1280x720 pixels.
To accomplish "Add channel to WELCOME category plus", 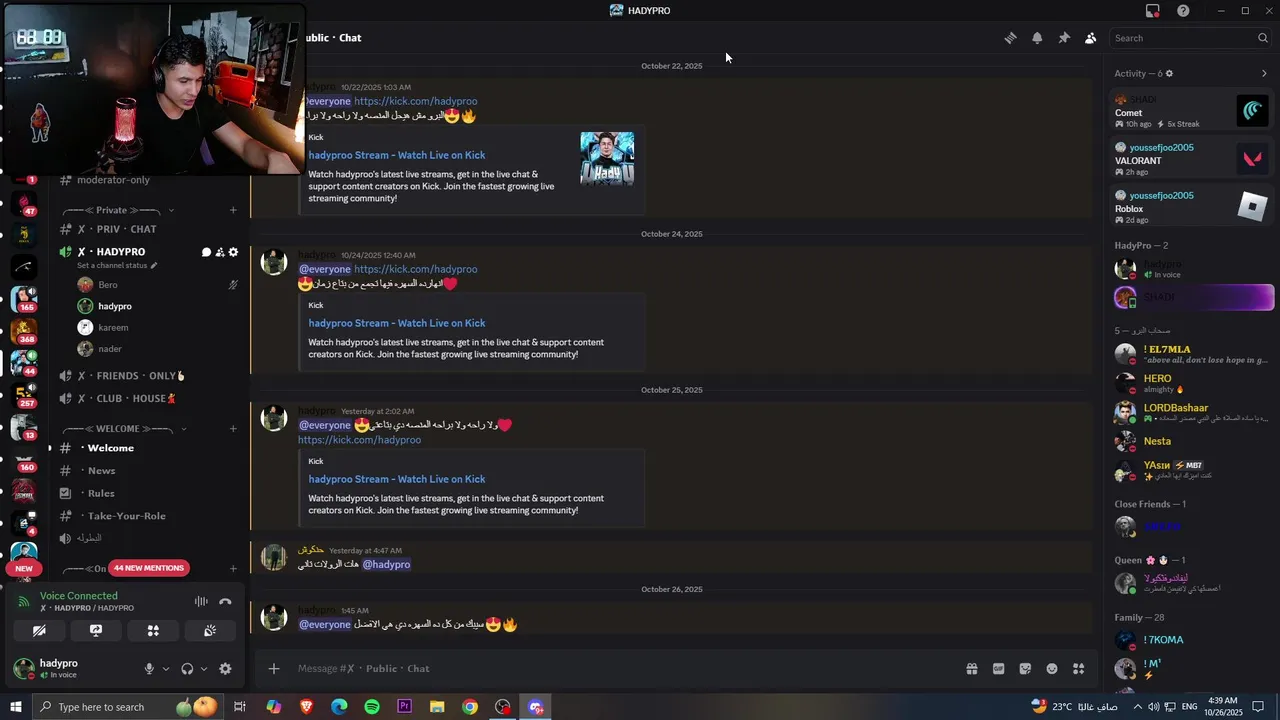I will click(x=233, y=429).
